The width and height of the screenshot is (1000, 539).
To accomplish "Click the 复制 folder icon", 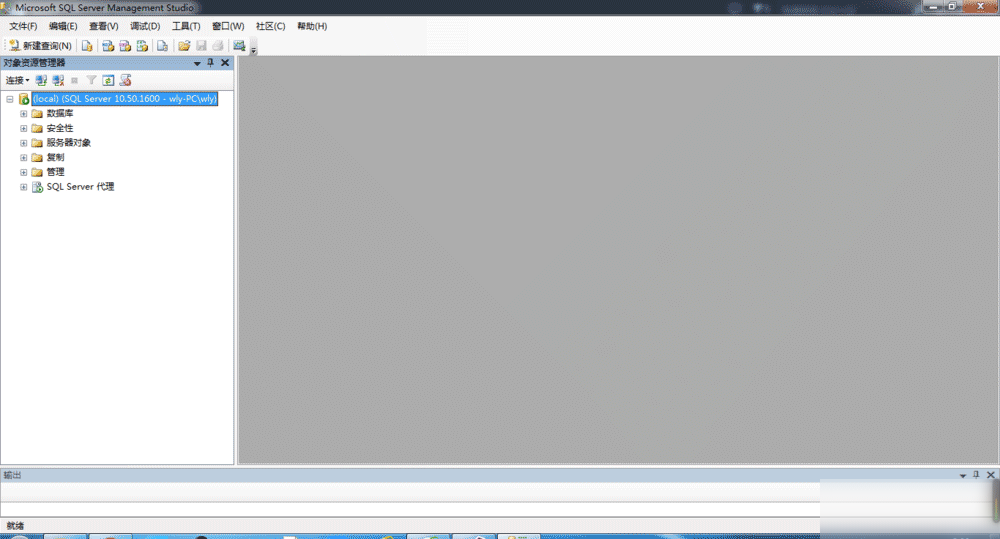I will pyautogui.click(x=37, y=158).
